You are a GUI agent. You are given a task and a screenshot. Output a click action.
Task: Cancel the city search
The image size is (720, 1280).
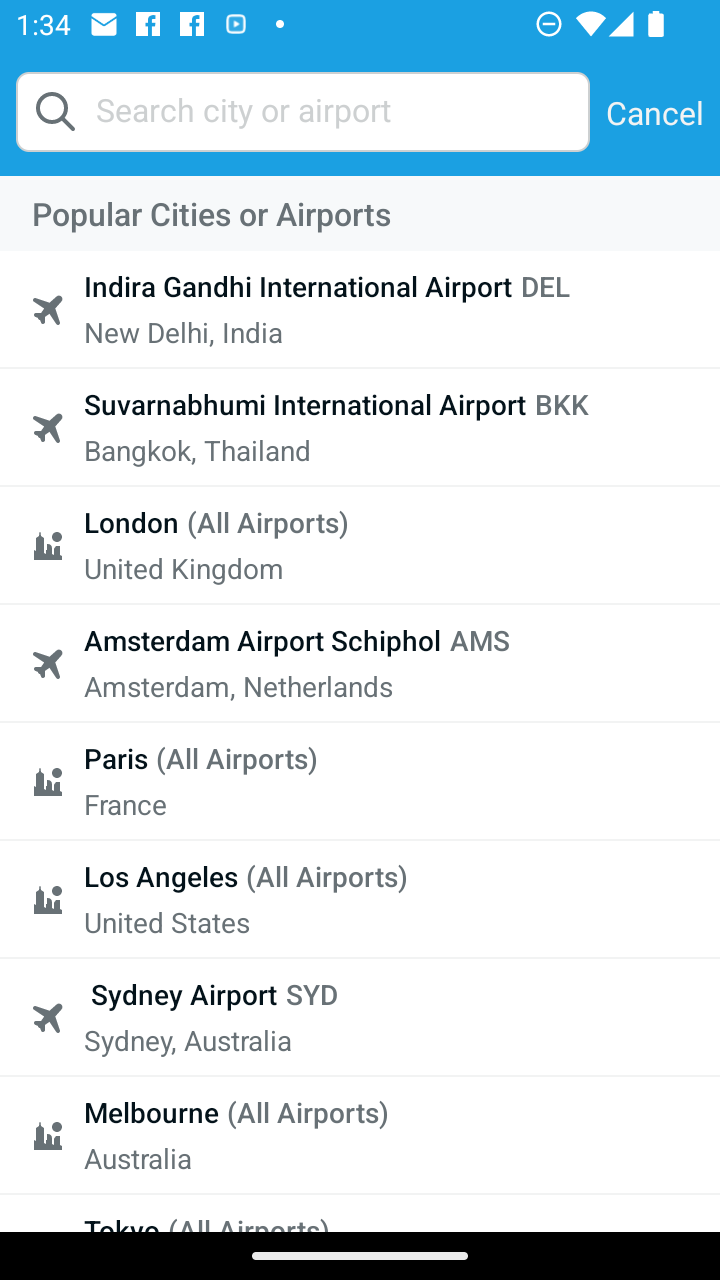coord(654,113)
